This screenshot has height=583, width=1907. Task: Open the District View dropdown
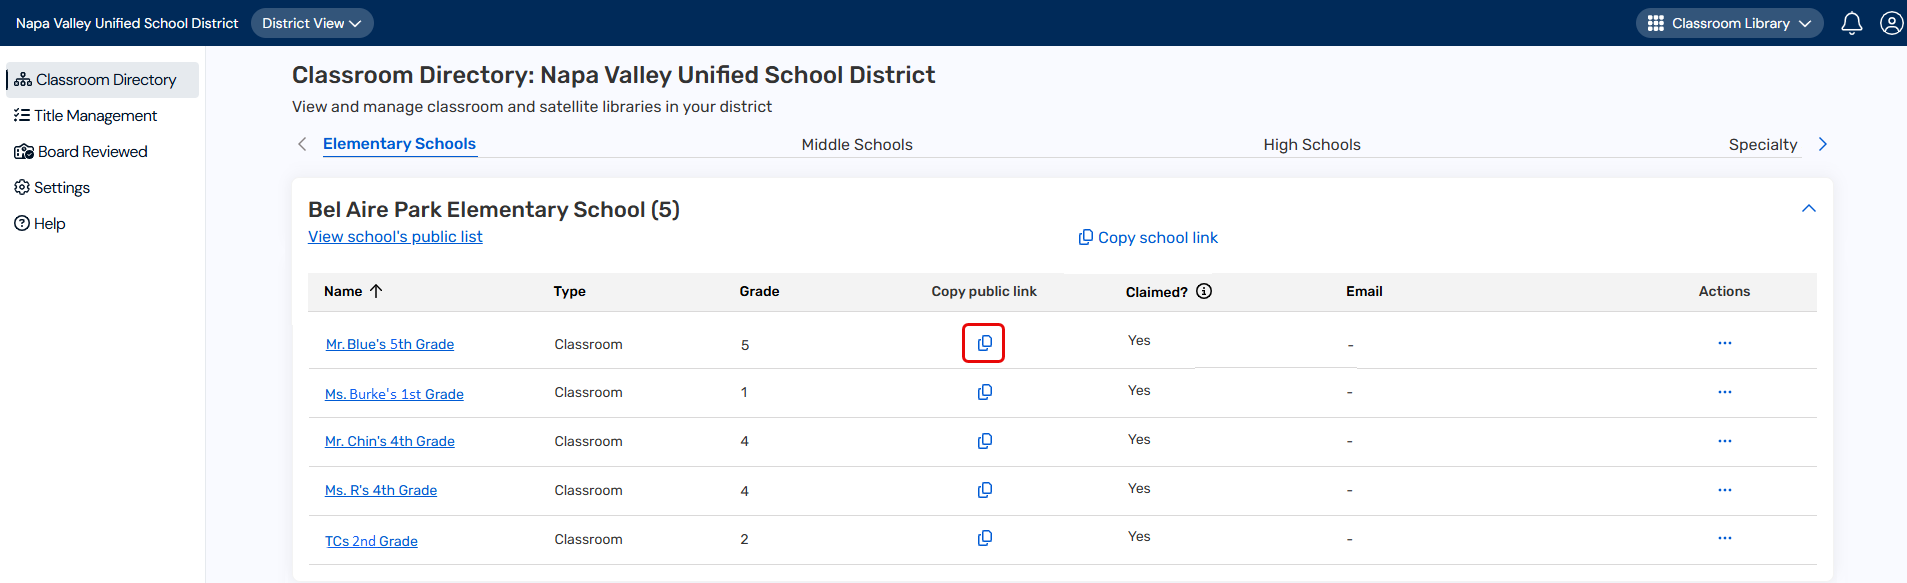coord(311,23)
